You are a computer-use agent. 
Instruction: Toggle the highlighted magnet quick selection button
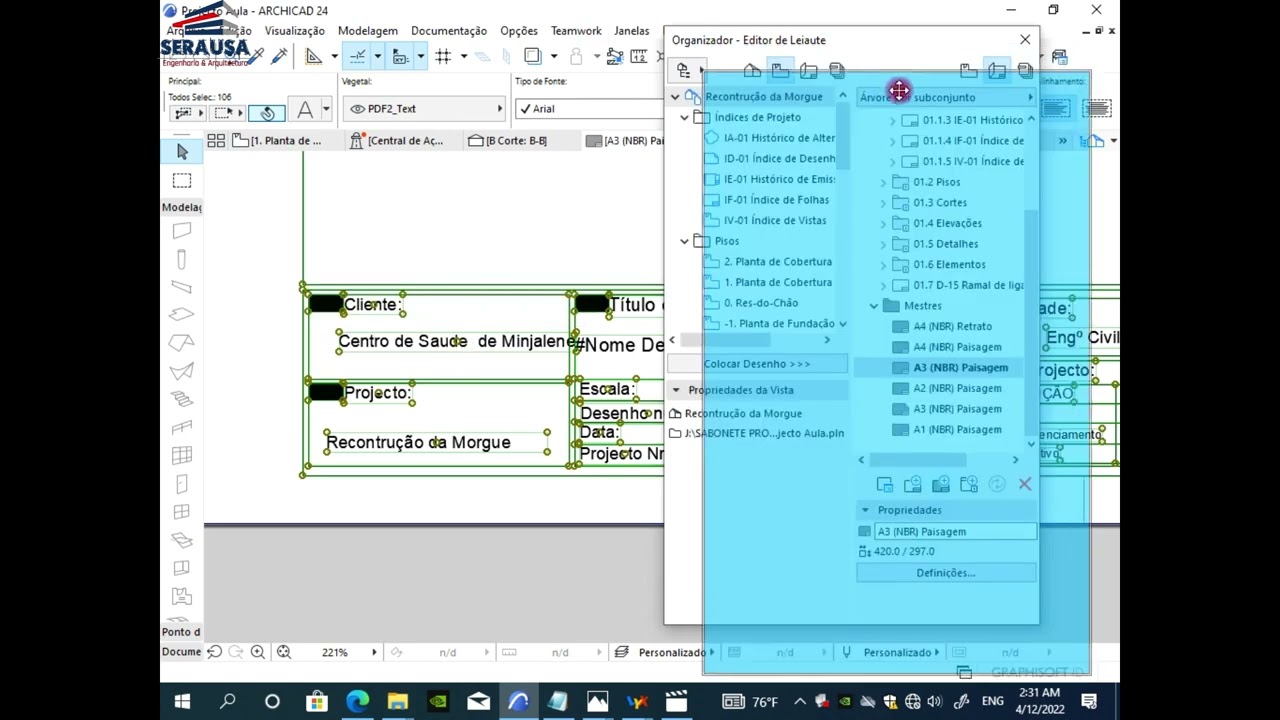tap(266, 113)
